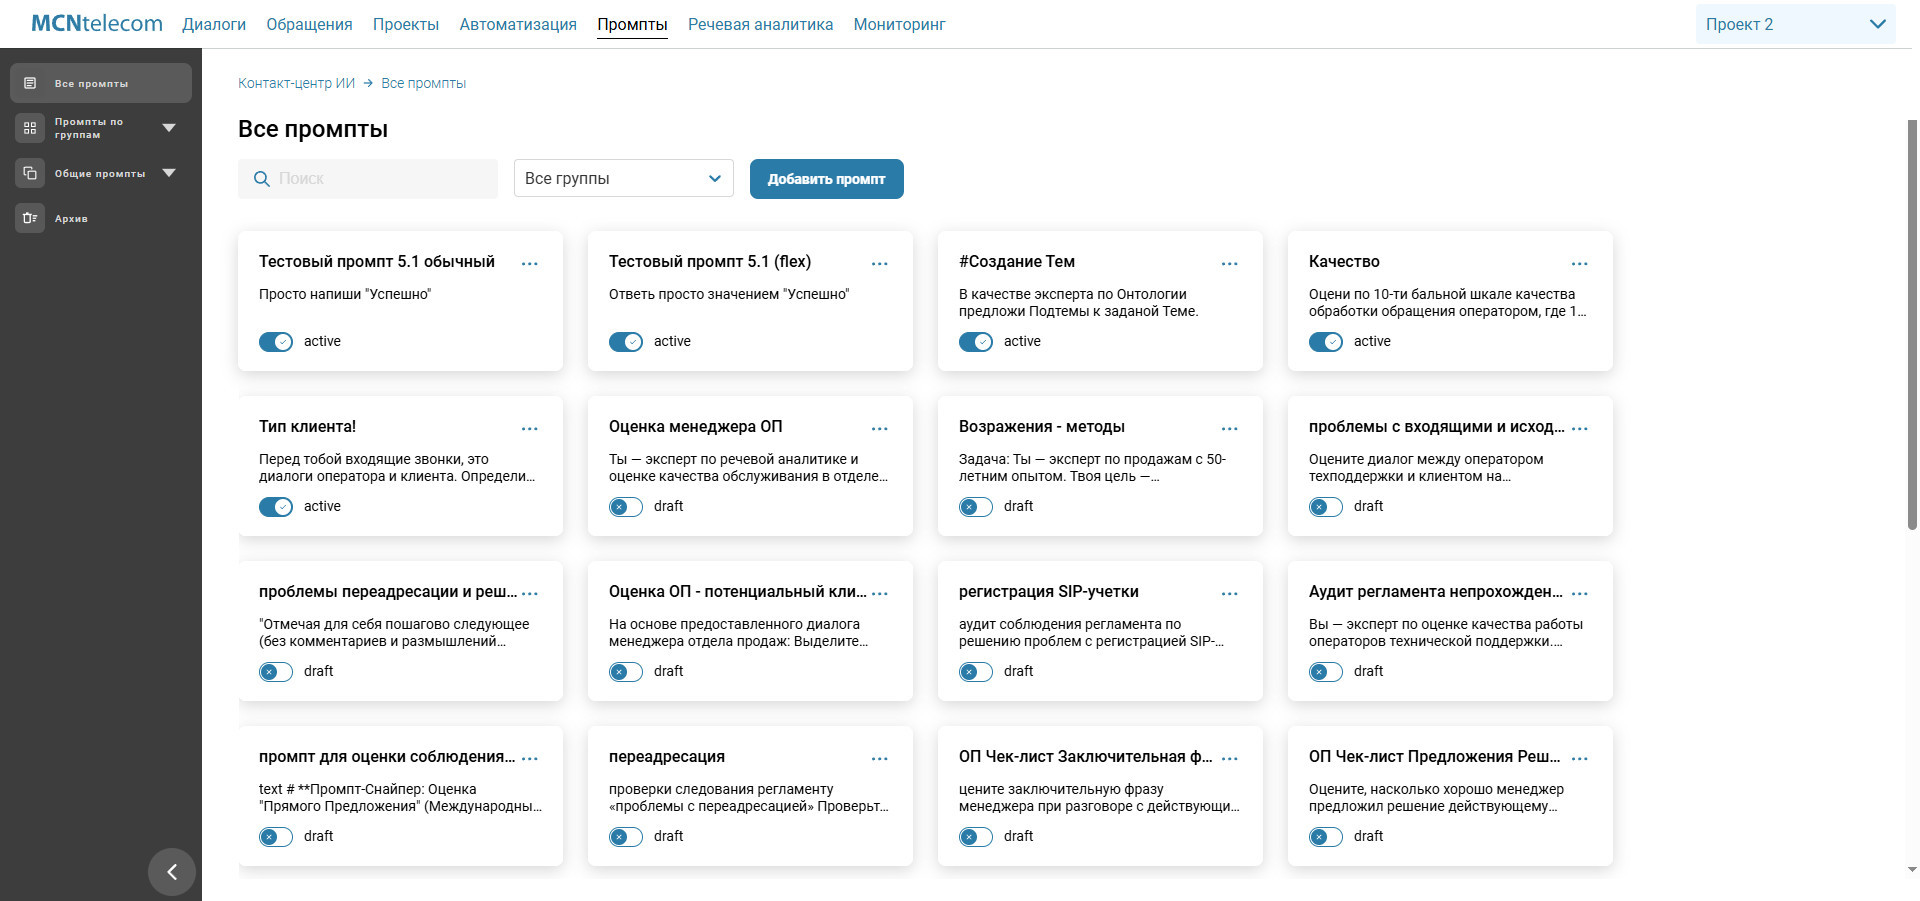1920x901 pixels.
Task: Open three-dot menu on #Создание Тем card
Action: [x=1229, y=264]
